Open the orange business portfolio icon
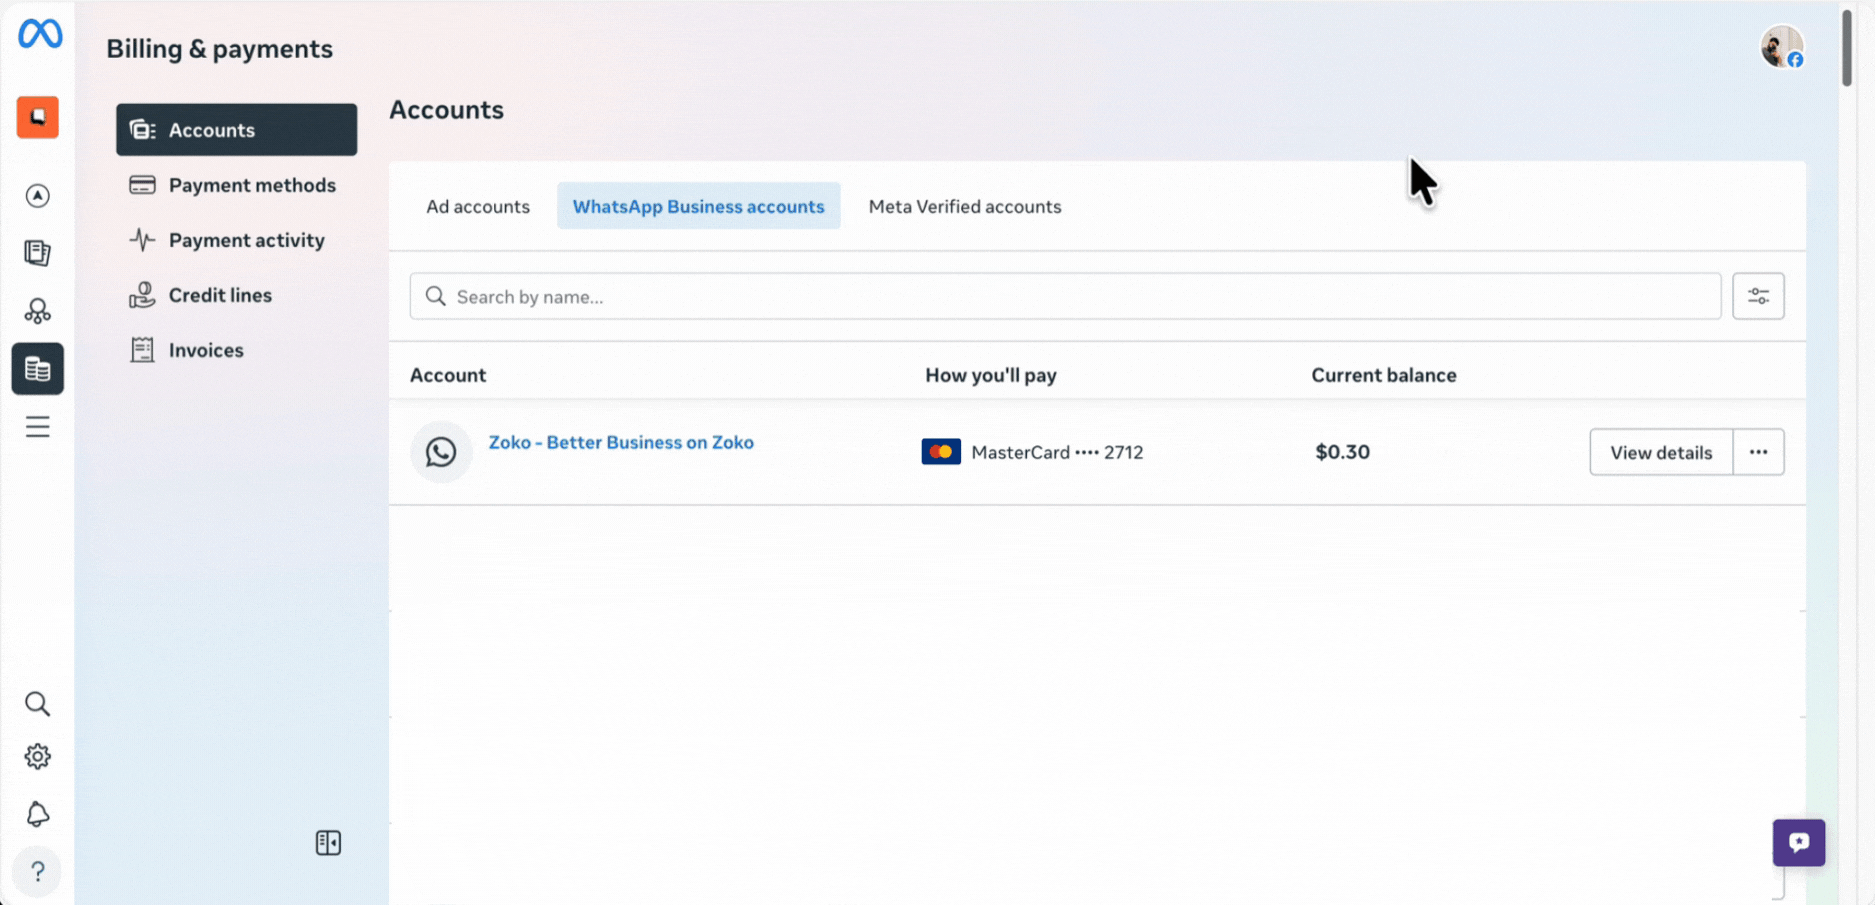 [x=38, y=117]
